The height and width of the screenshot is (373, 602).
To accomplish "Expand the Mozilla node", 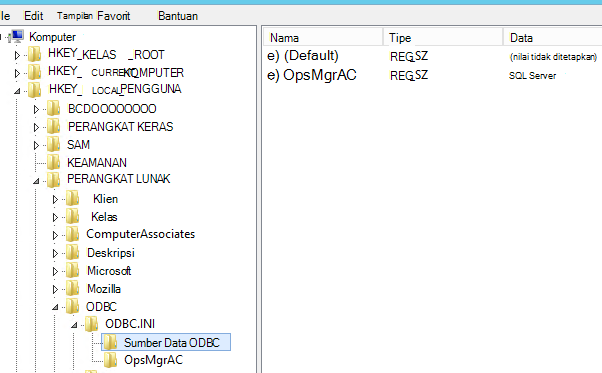I will coord(55,289).
